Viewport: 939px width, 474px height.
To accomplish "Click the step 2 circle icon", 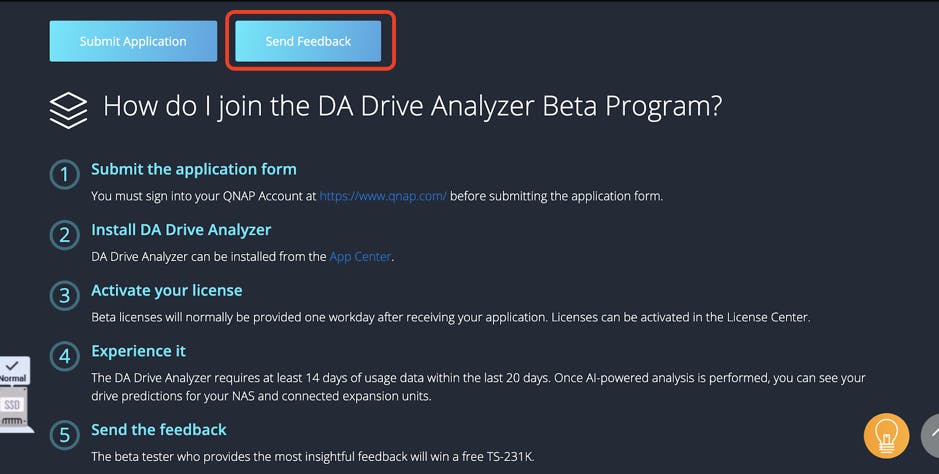I will pyautogui.click(x=64, y=236).
